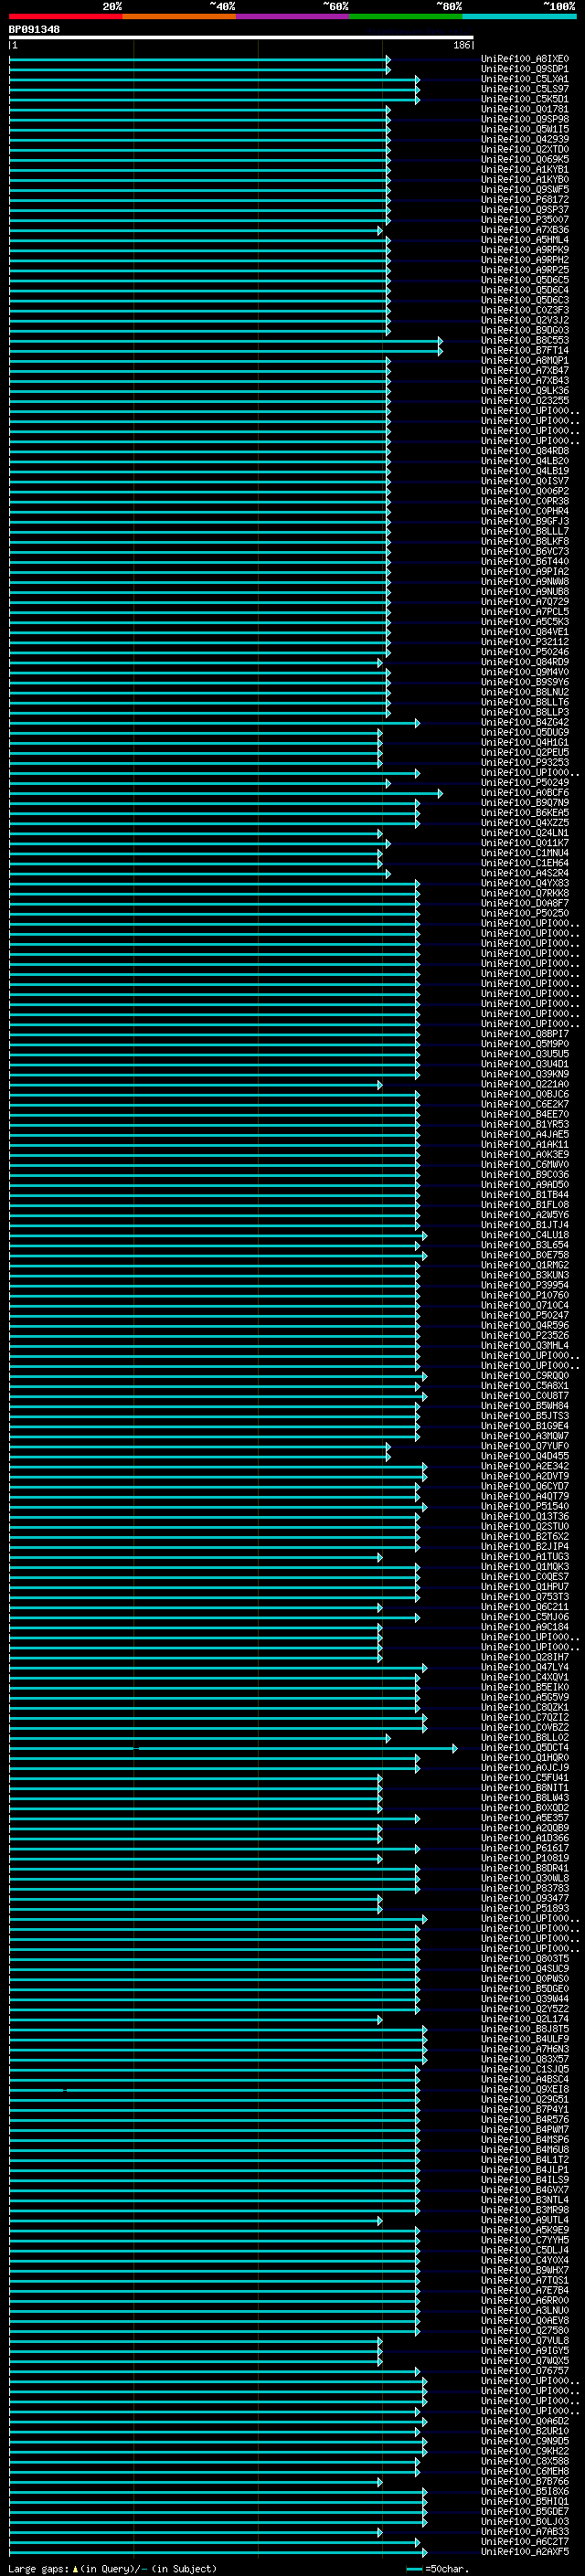Click the UniRef100_A5HML4 label

[525, 240]
